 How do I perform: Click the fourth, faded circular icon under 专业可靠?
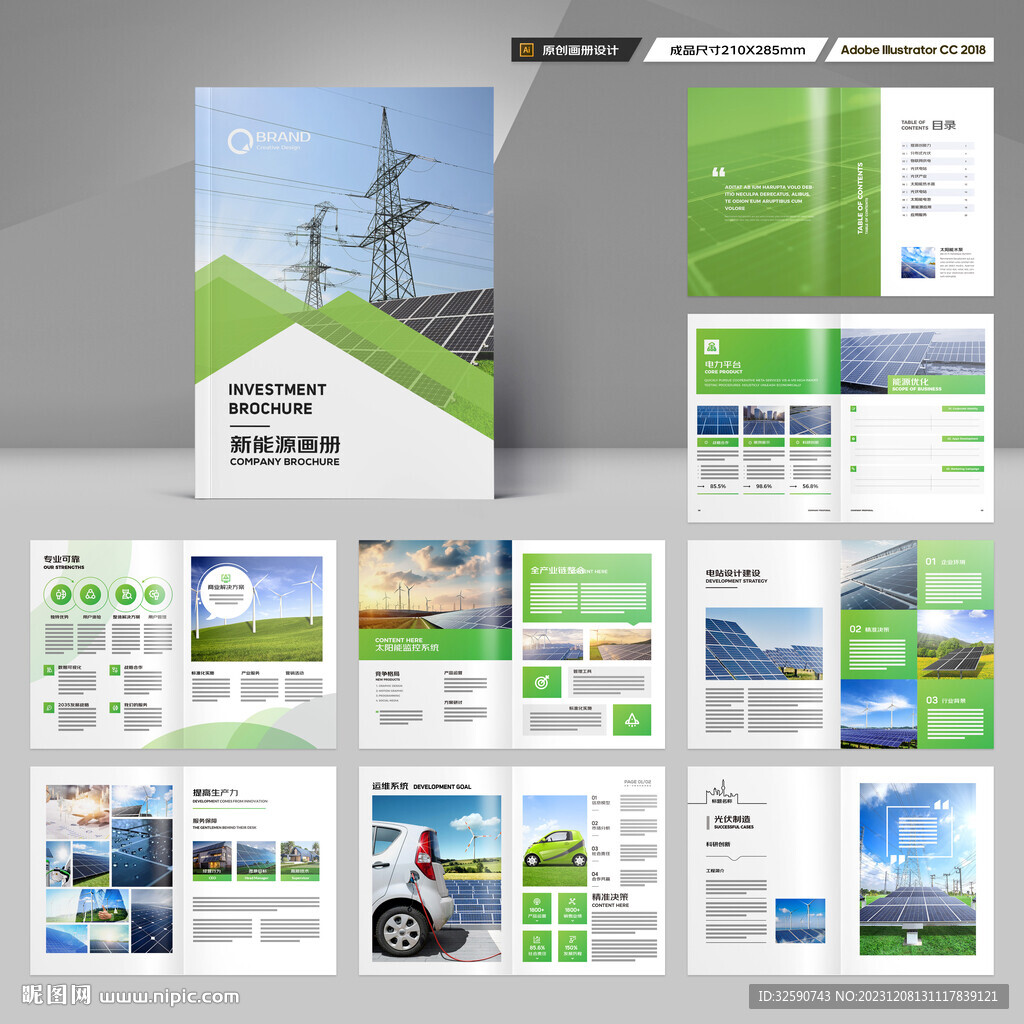155,594
